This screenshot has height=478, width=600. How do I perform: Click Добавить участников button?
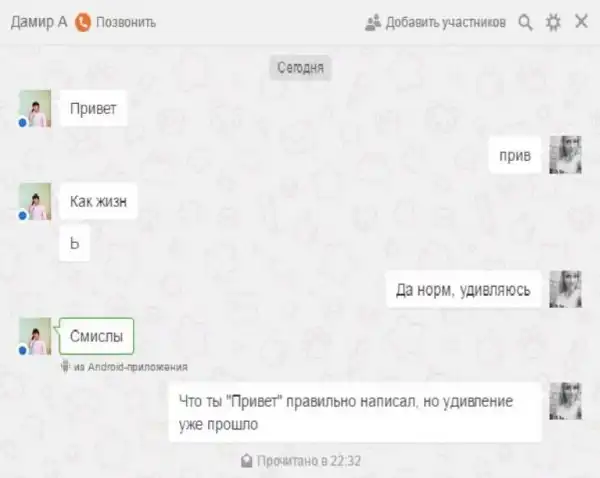coord(435,23)
